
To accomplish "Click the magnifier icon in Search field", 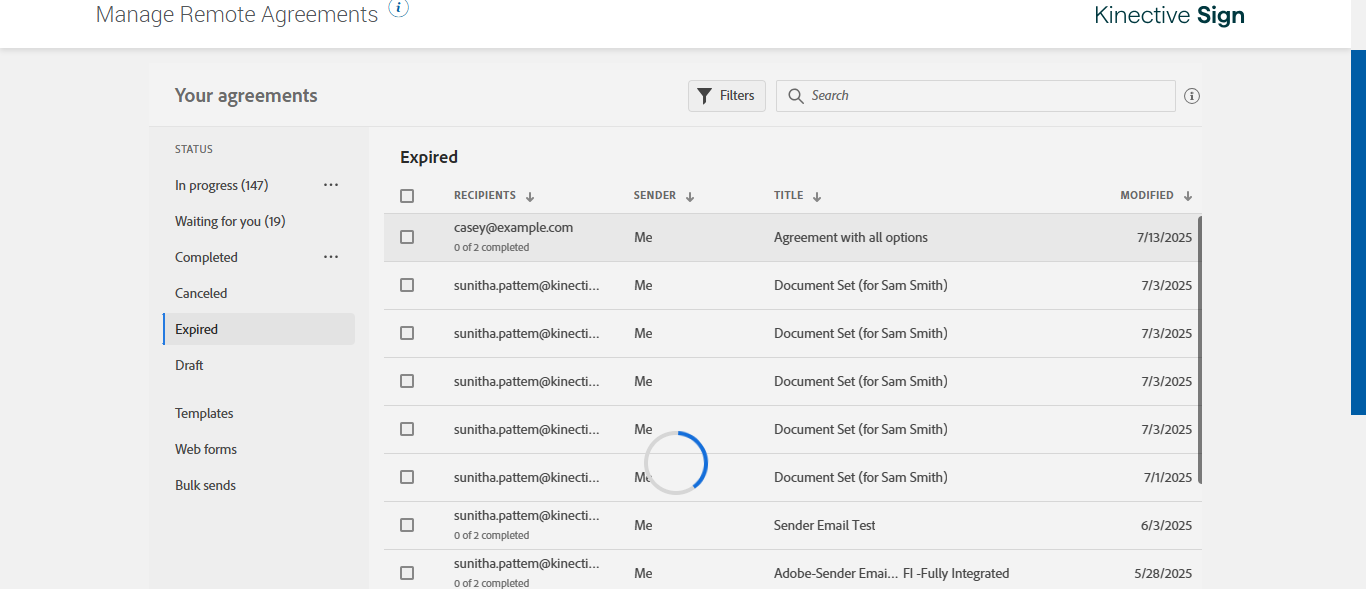I will pyautogui.click(x=796, y=96).
